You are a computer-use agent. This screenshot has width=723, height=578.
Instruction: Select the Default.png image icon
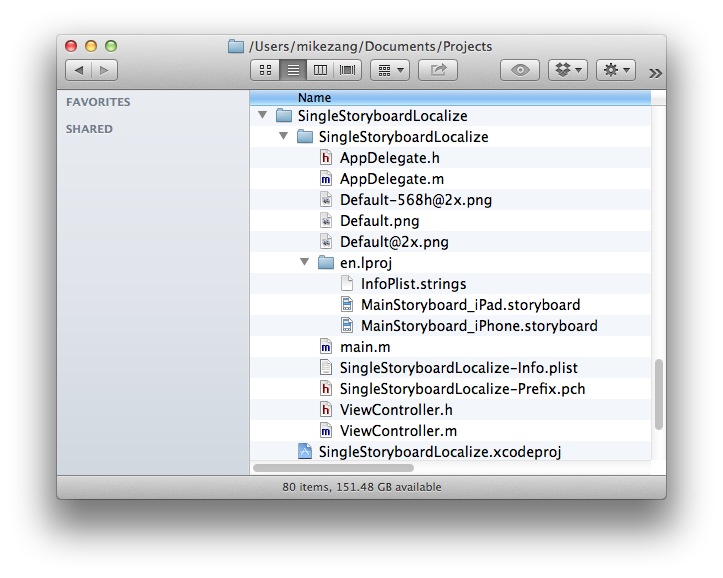[326, 221]
